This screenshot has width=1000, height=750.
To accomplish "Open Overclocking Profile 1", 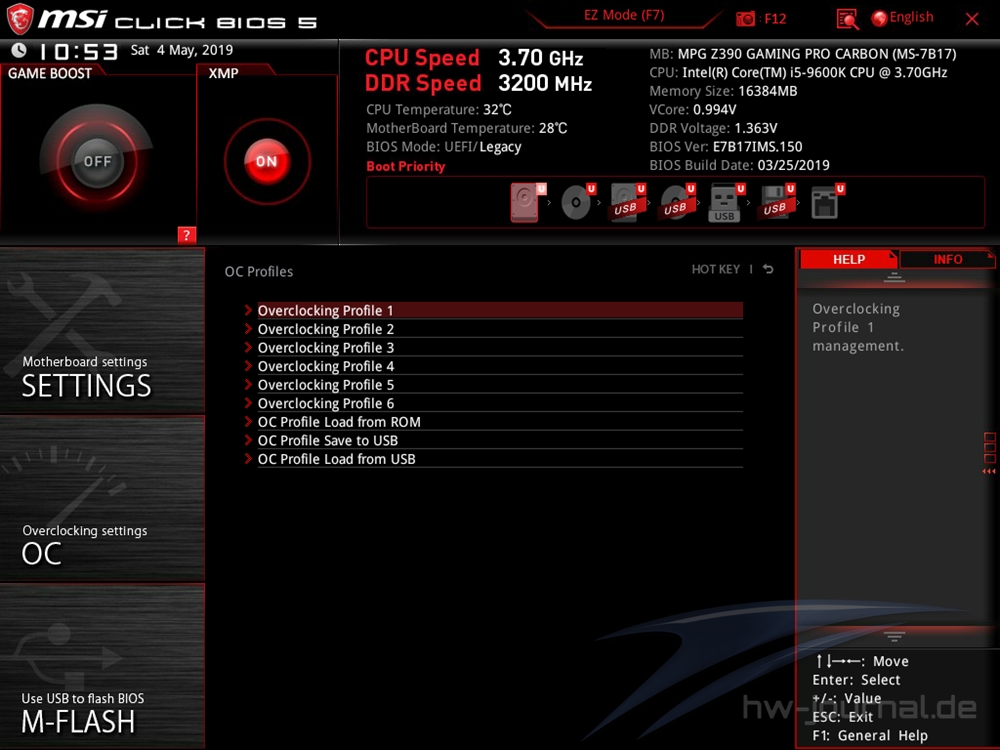I will 500,311.
